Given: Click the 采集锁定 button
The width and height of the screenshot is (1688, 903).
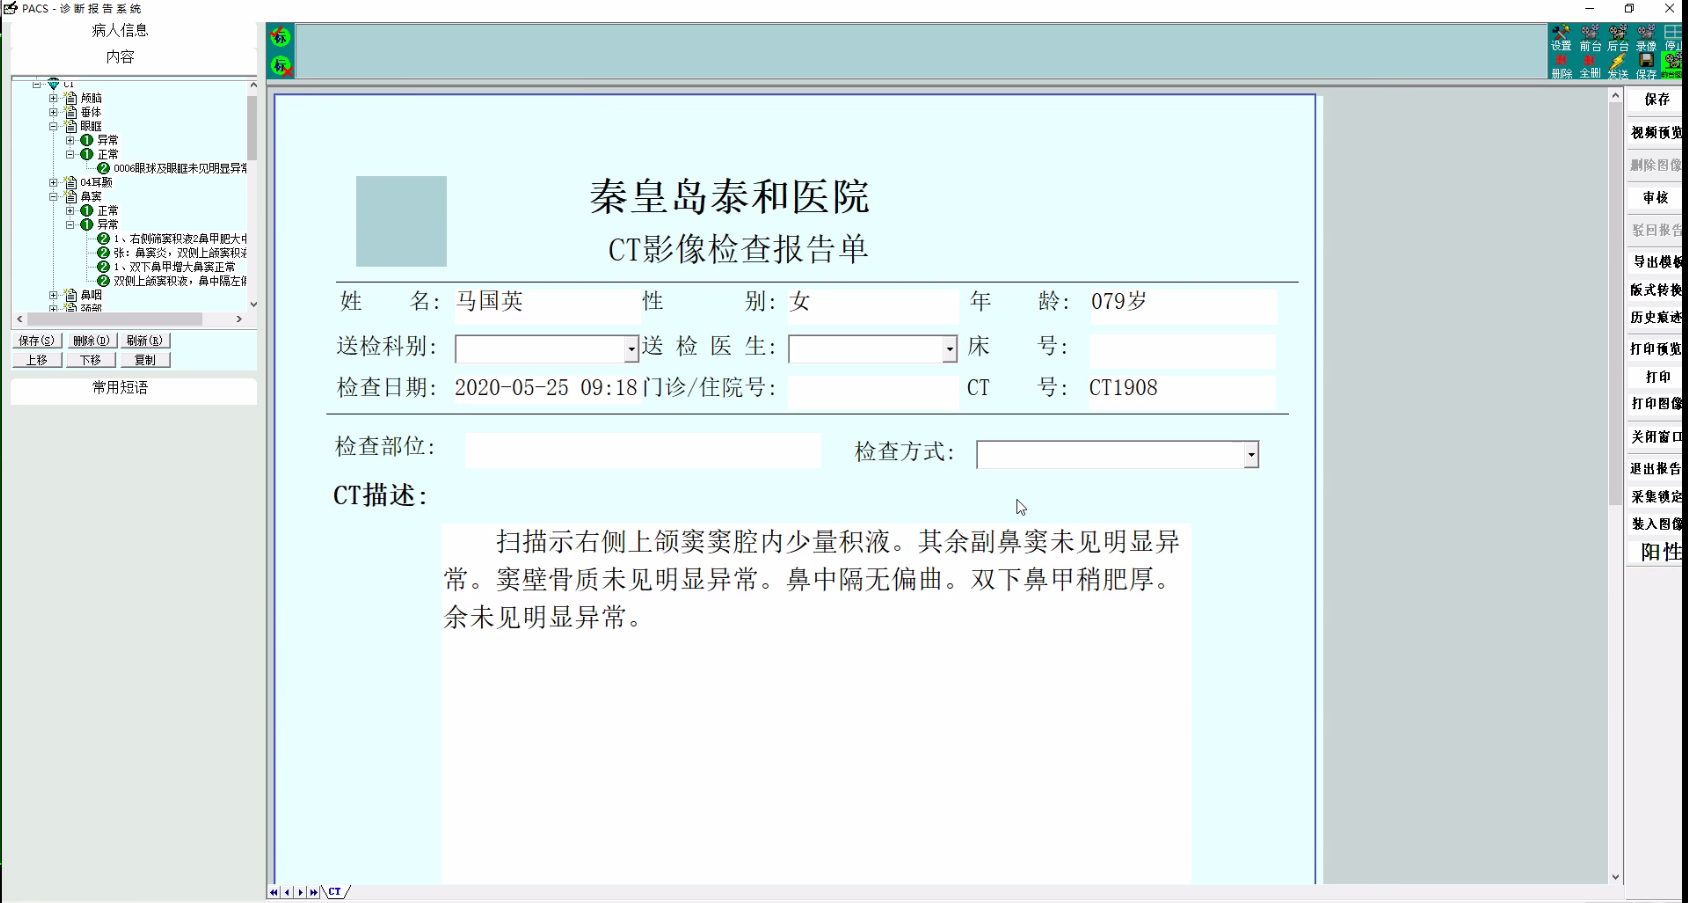Looking at the screenshot, I should click(1656, 497).
